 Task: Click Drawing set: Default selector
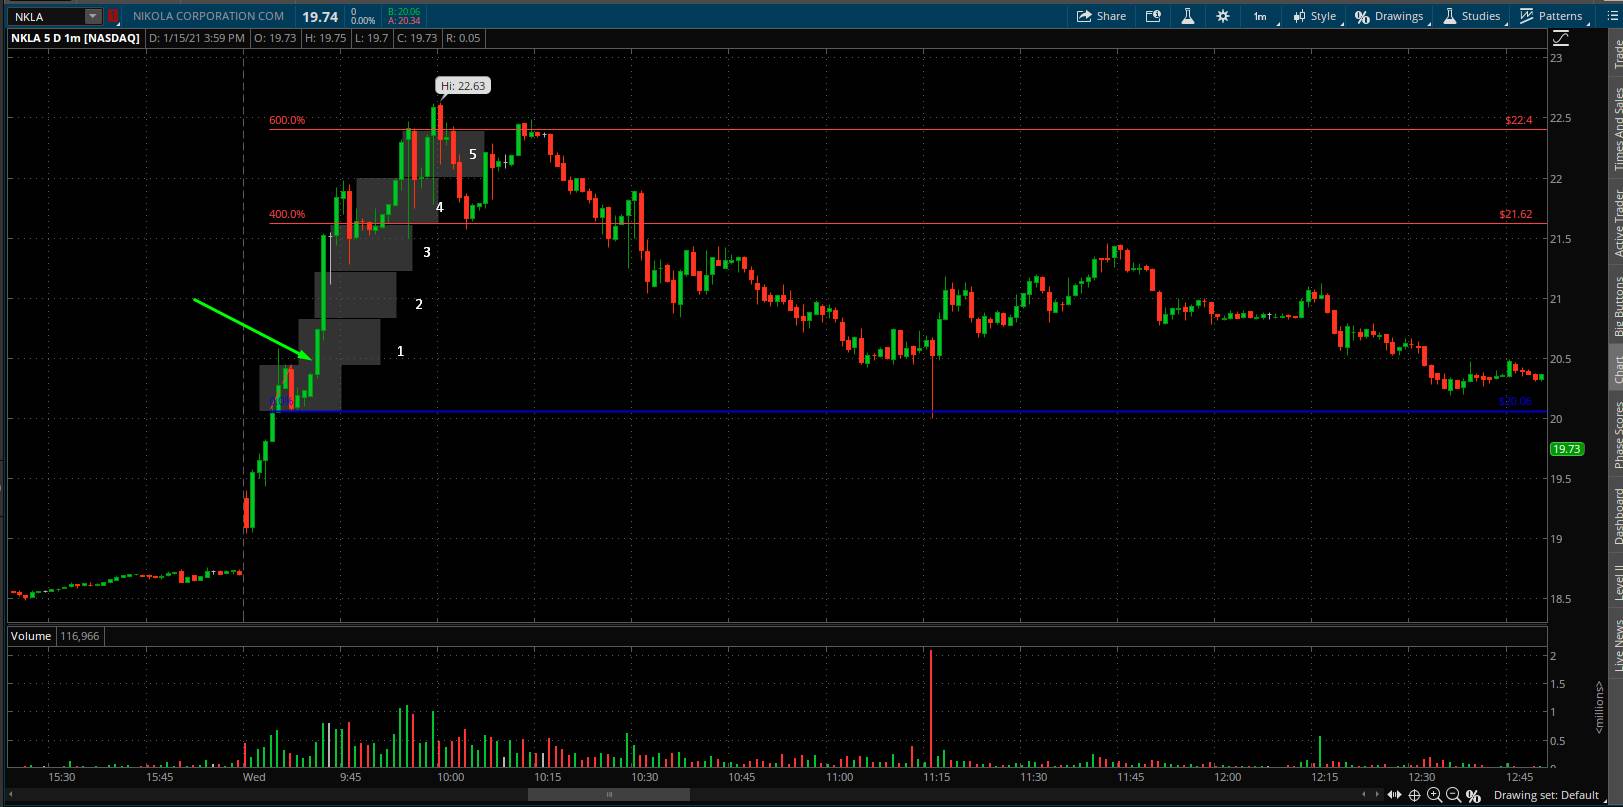click(x=1546, y=795)
